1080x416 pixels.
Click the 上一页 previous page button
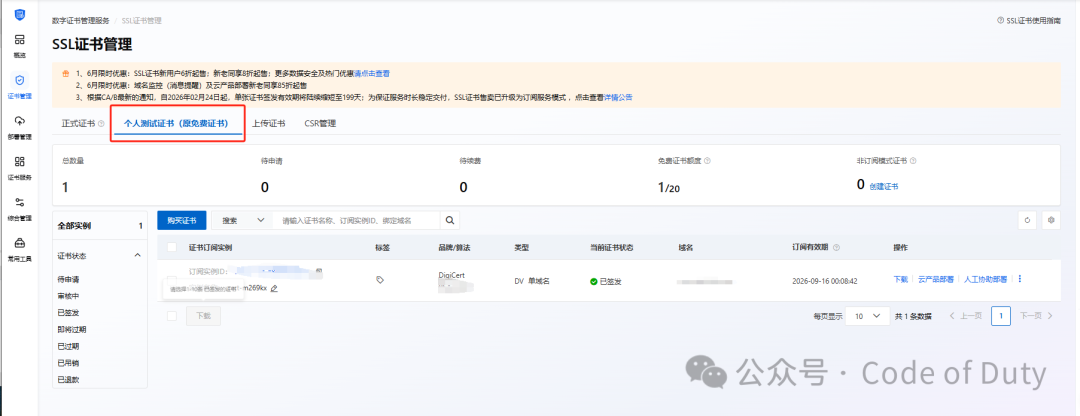(x=966, y=316)
